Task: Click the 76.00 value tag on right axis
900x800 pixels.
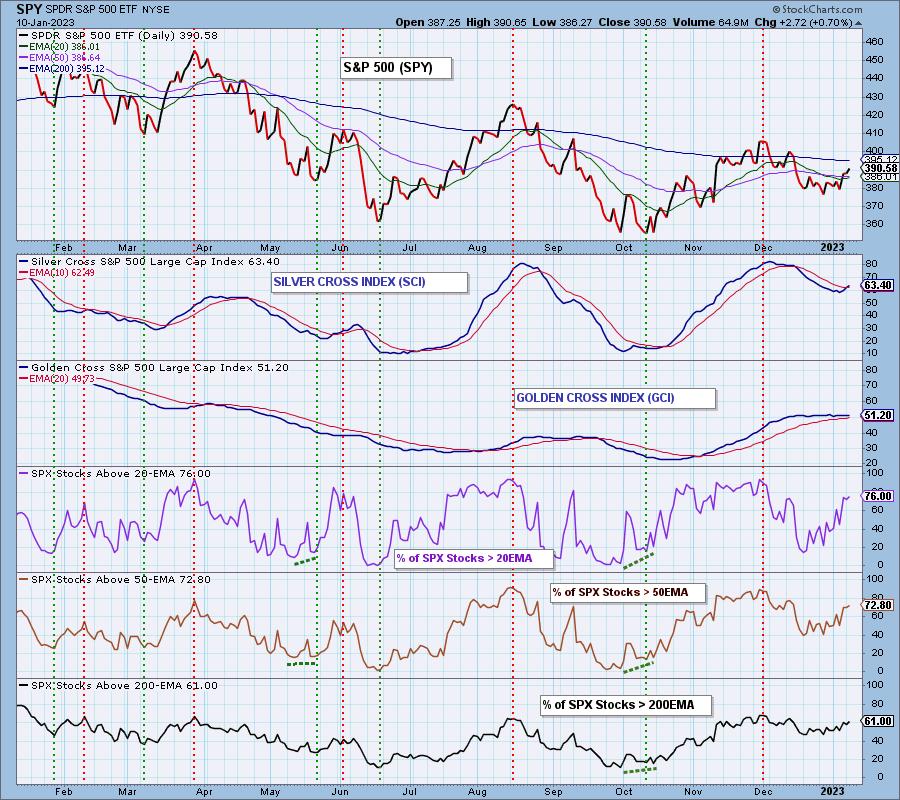Action: [877, 496]
